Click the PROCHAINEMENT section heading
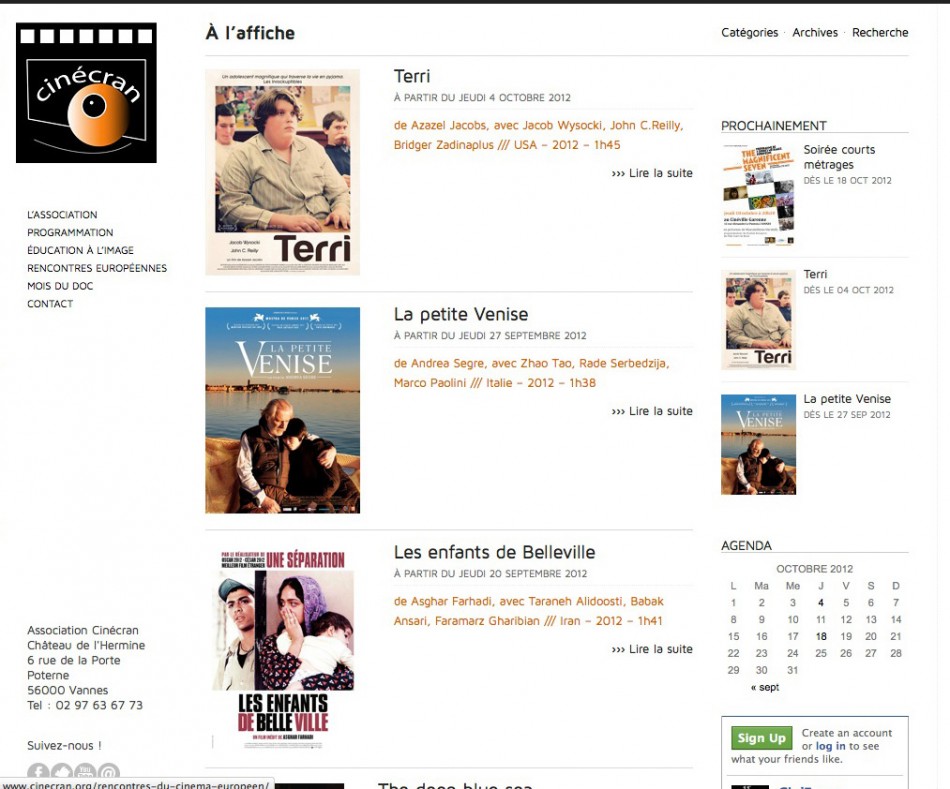 point(774,126)
